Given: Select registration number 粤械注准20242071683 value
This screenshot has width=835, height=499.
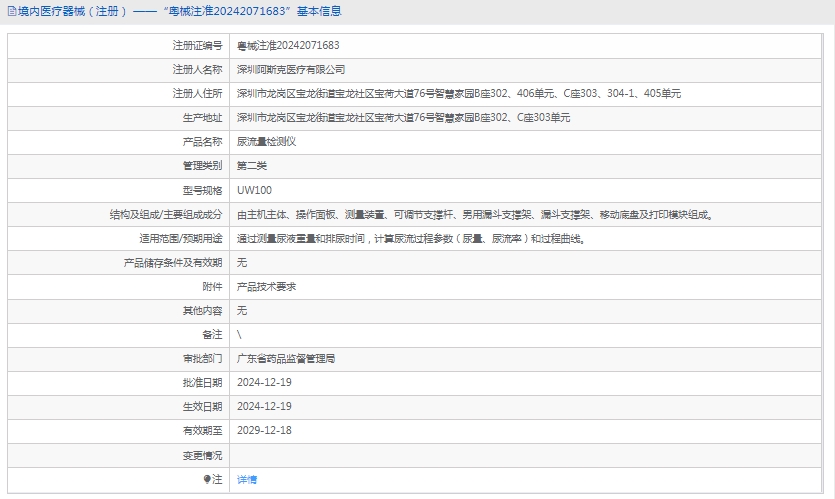Looking at the screenshot, I should click(288, 45).
